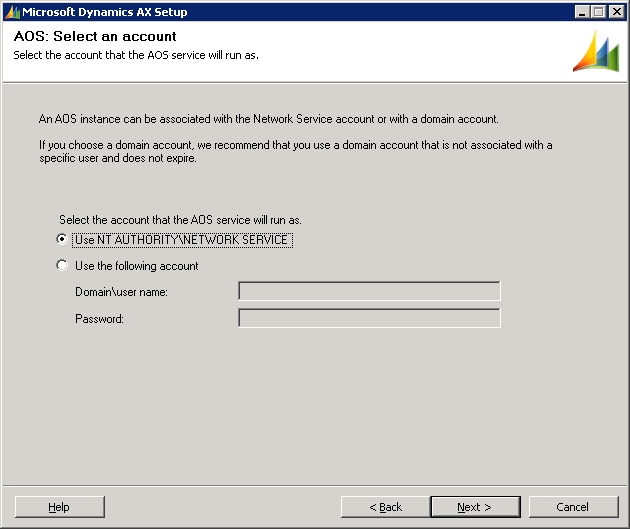
Task: Maximize the Setup window
Action: tap(600, 12)
